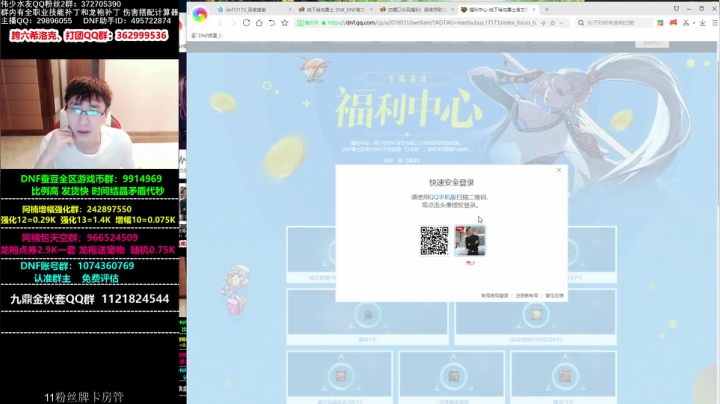Click the undo closed tab icon
Viewport: 720px width, 404px height.
pos(272,22)
